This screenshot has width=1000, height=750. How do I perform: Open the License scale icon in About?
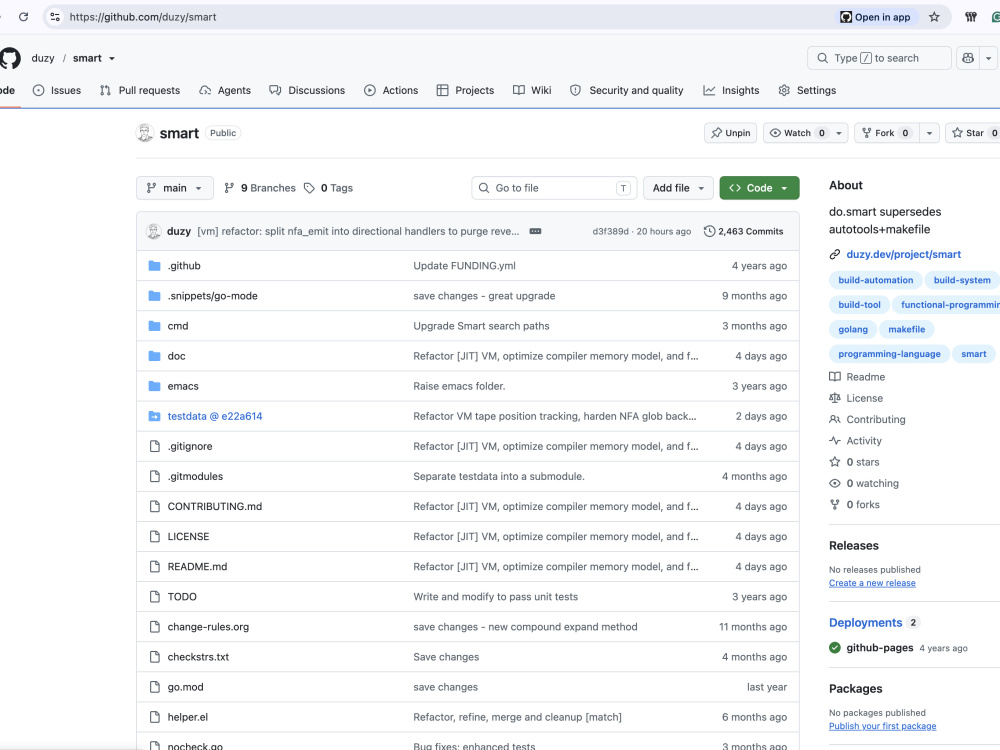[x=835, y=398]
